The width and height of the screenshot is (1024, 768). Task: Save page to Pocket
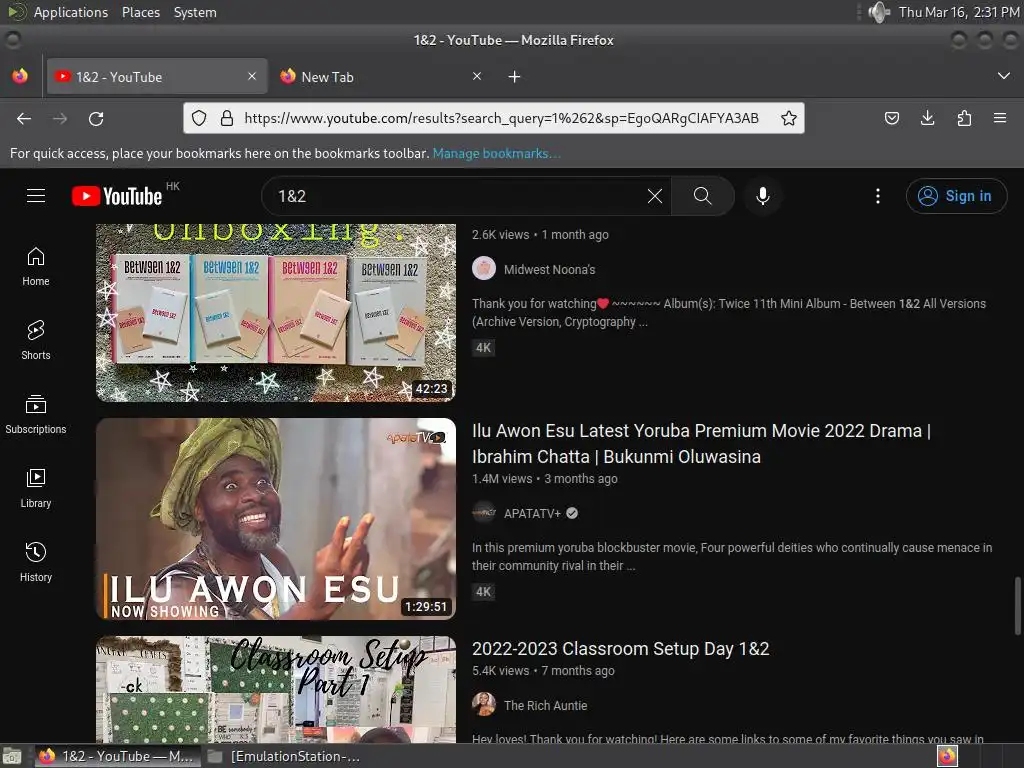891,118
